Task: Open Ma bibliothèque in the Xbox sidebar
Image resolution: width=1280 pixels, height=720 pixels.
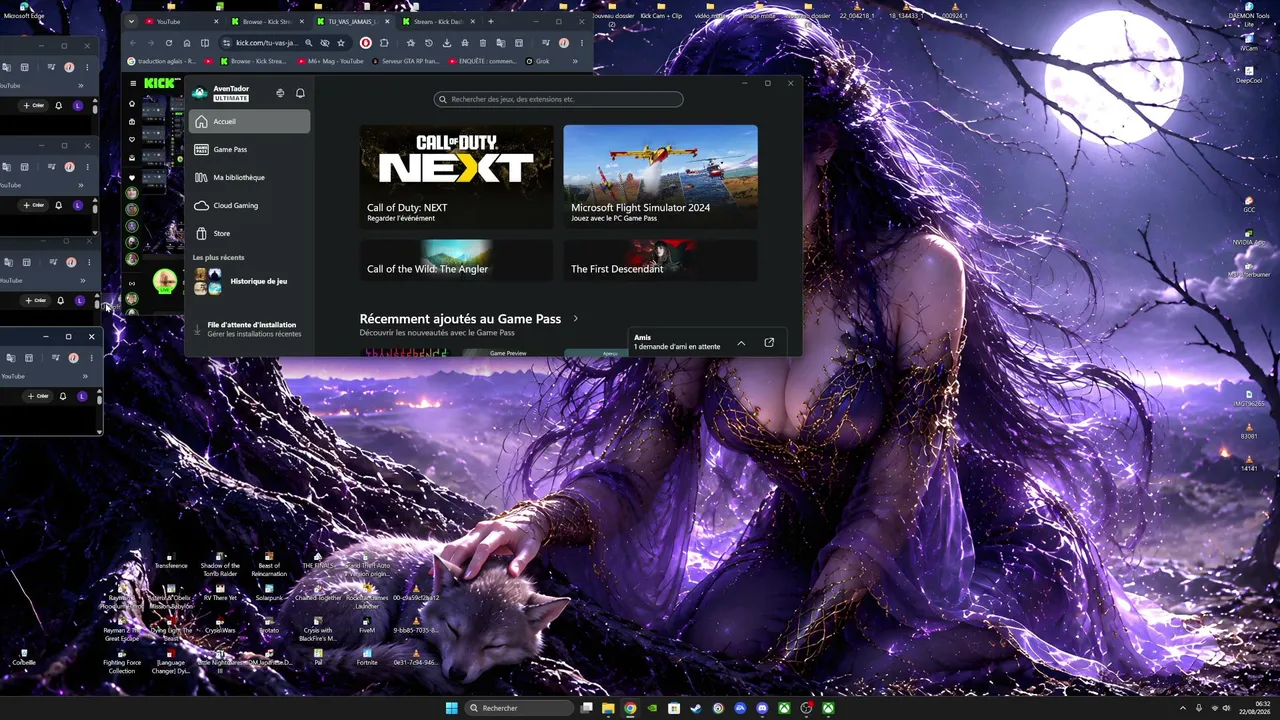Action: pos(249,177)
